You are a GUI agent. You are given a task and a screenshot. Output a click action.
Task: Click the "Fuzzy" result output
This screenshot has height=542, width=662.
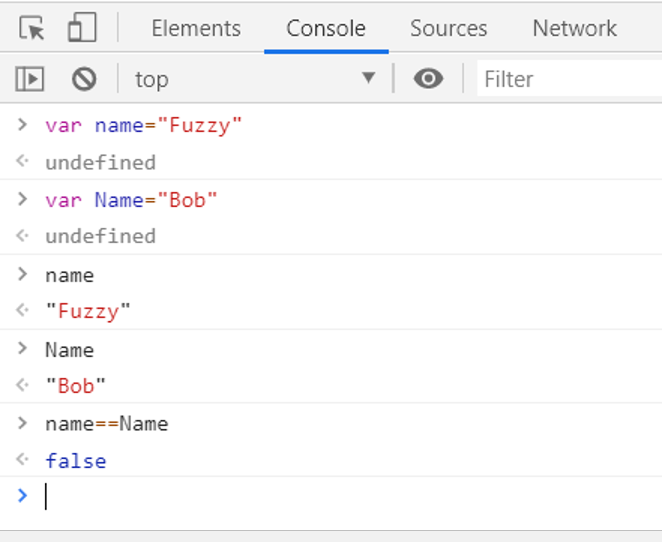click(88, 312)
